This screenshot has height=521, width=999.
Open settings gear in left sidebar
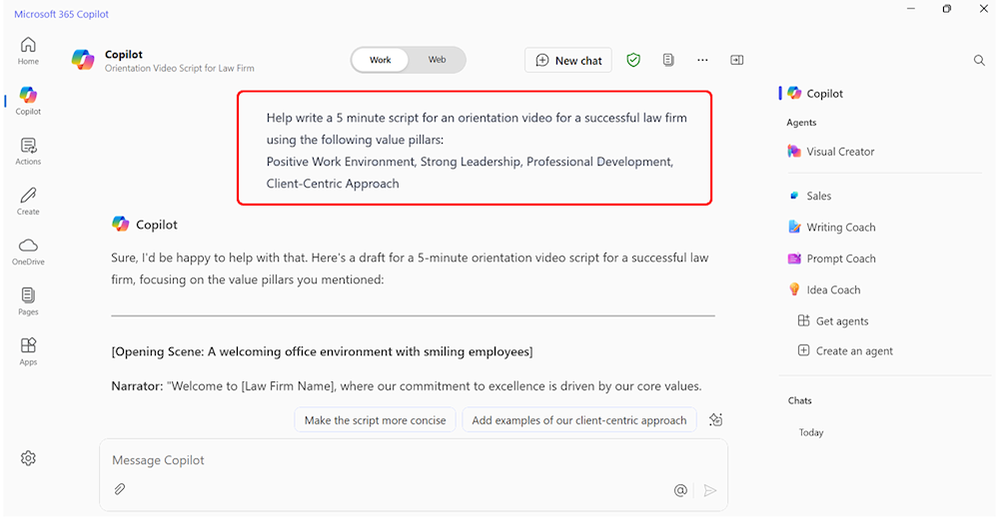tap(28, 458)
